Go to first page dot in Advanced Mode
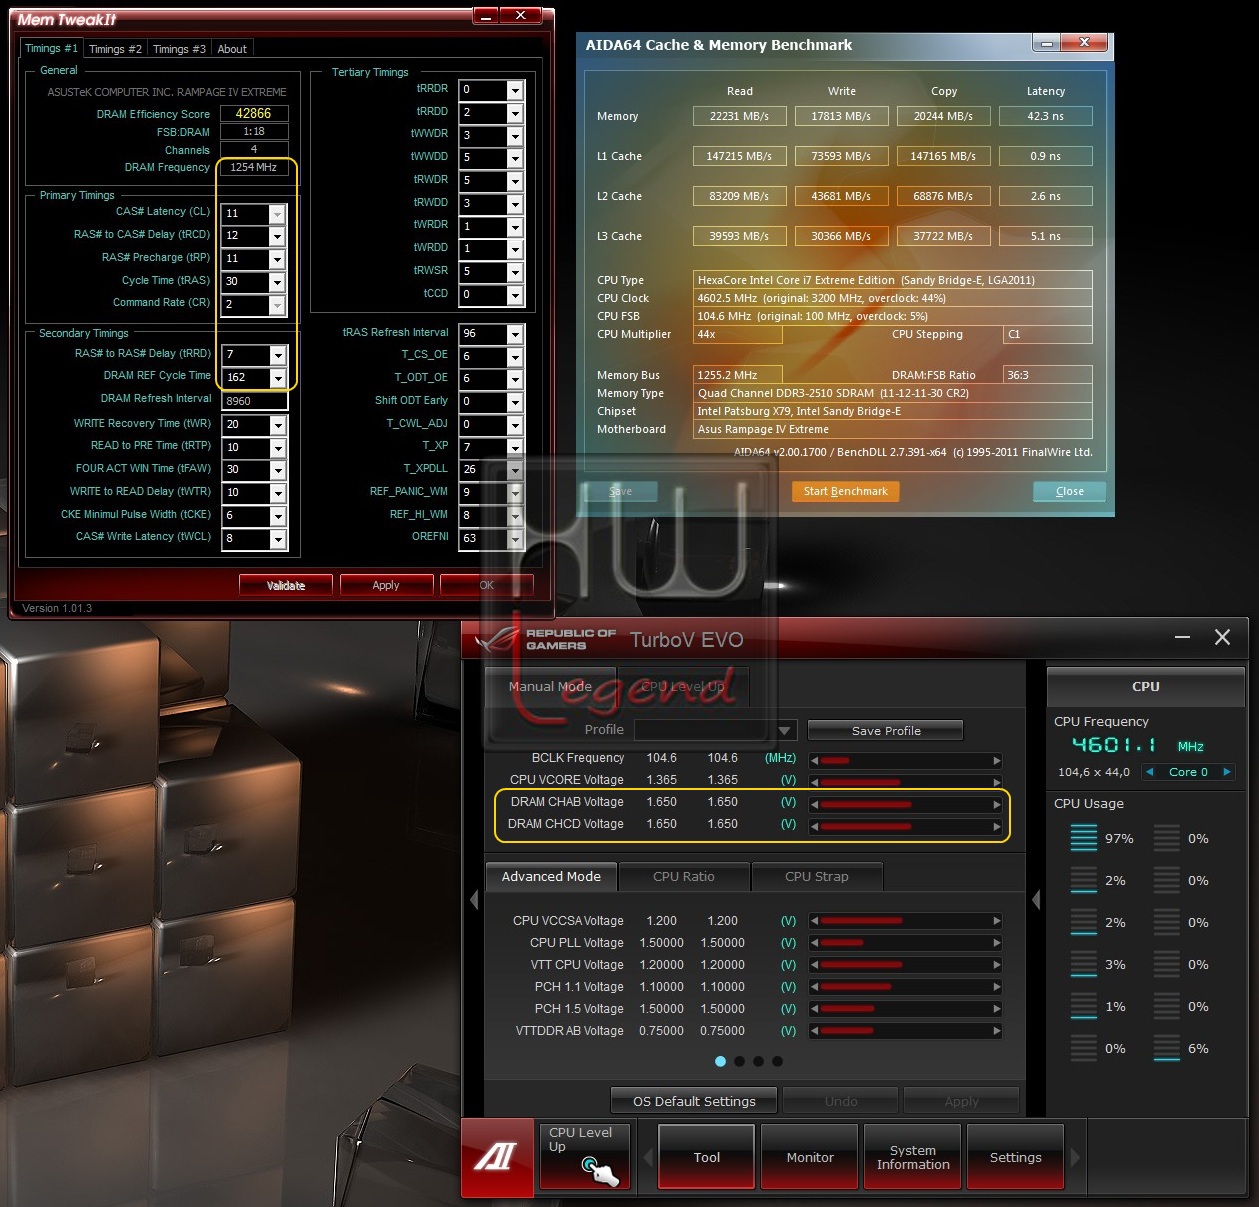The width and height of the screenshot is (1259, 1207). pyautogui.click(x=720, y=1061)
